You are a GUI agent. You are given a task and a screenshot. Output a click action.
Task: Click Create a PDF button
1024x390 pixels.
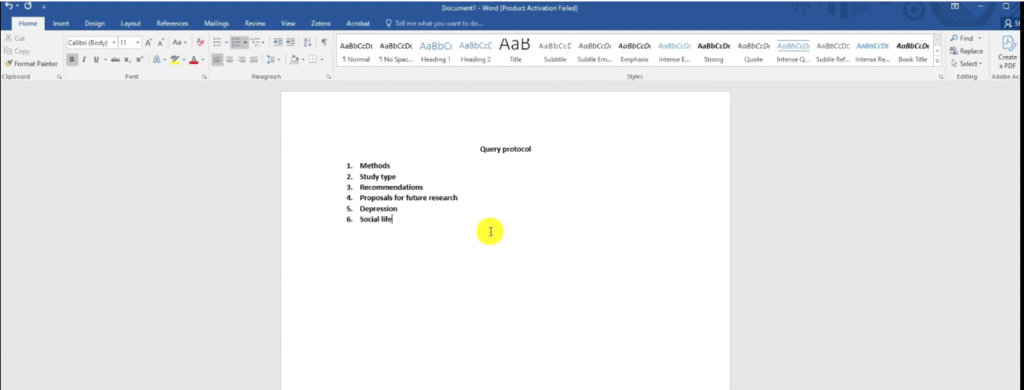click(1007, 52)
